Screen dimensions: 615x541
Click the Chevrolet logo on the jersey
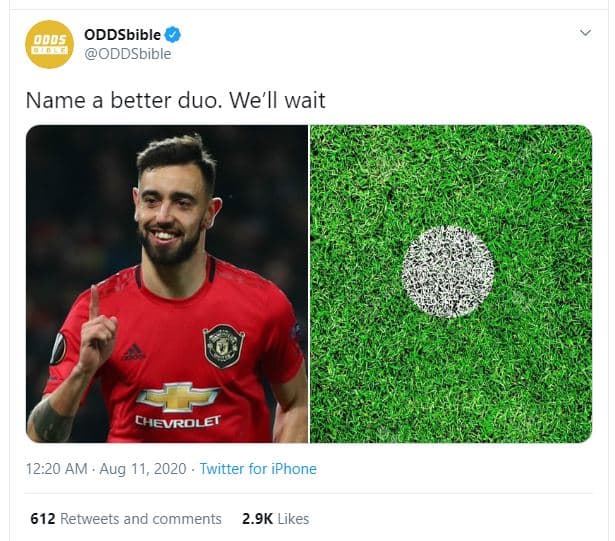178,397
